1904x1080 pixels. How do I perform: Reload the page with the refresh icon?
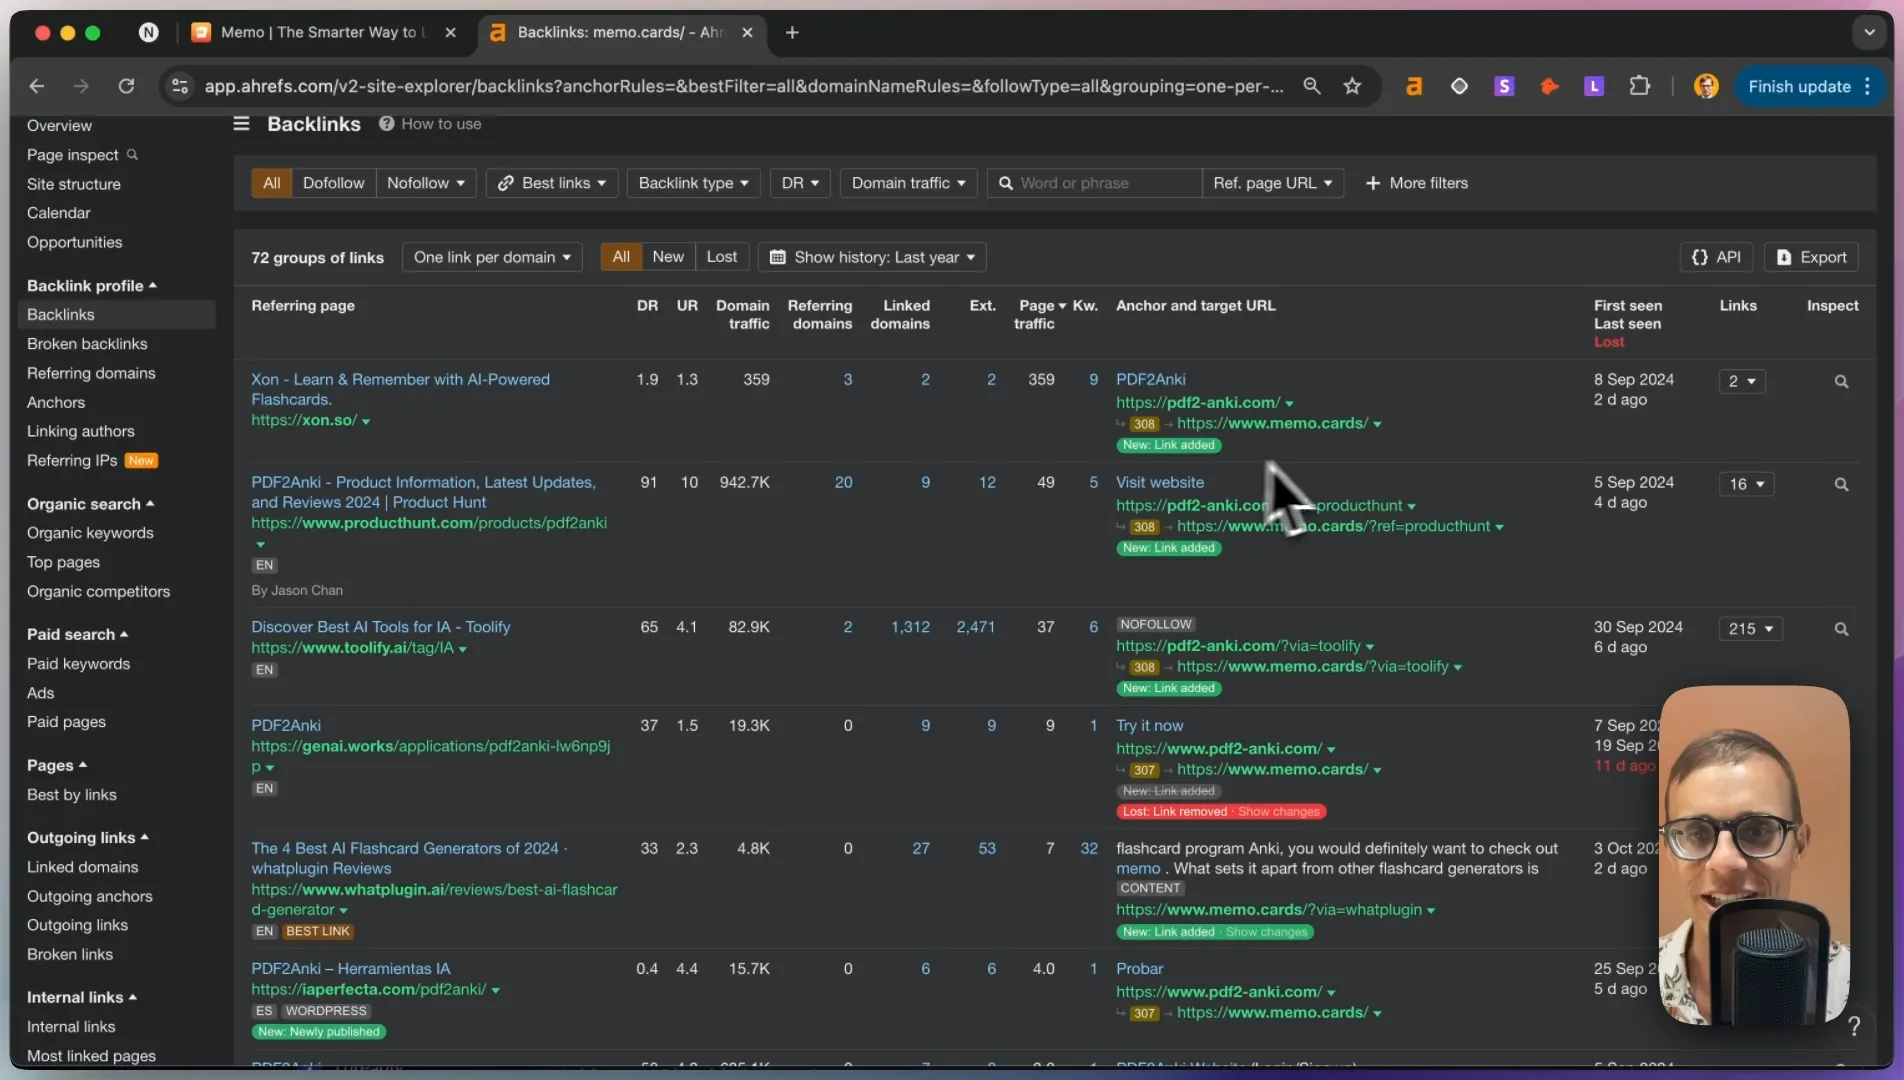click(x=126, y=86)
